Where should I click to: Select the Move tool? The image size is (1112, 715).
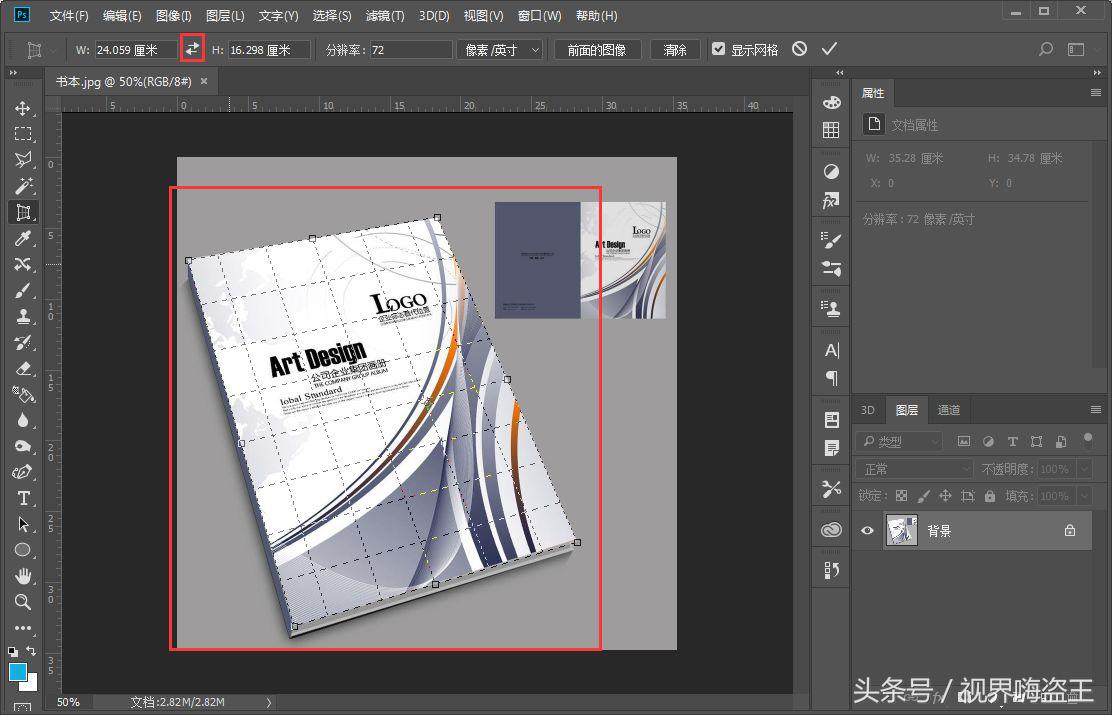pyautogui.click(x=23, y=108)
